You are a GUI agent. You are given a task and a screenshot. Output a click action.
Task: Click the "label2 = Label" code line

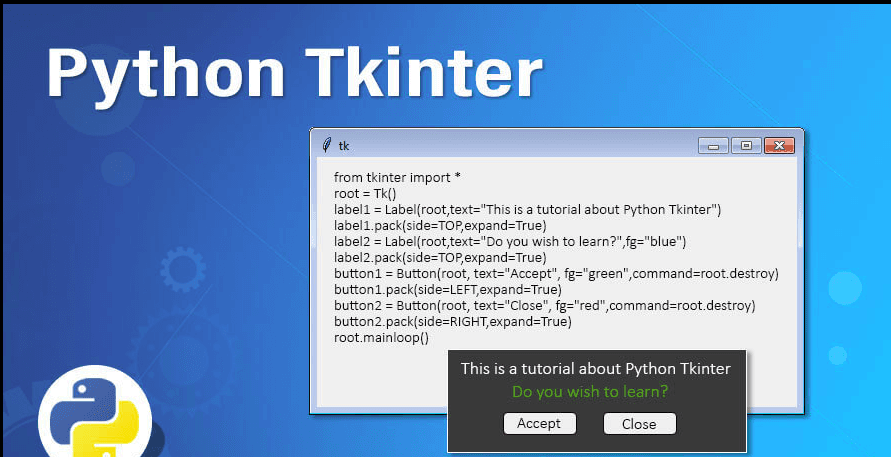(510, 241)
